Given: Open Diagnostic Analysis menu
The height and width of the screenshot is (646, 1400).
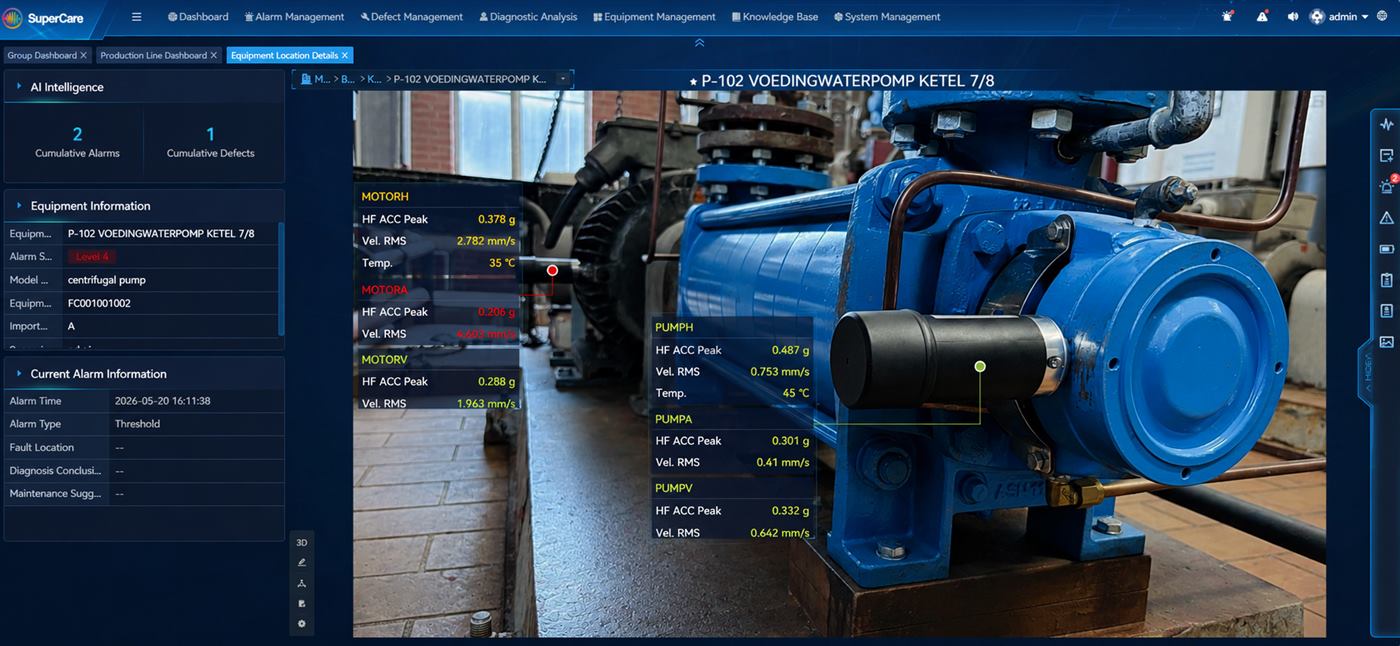Looking at the screenshot, I should pyautogui.click(x=528, y=17).
